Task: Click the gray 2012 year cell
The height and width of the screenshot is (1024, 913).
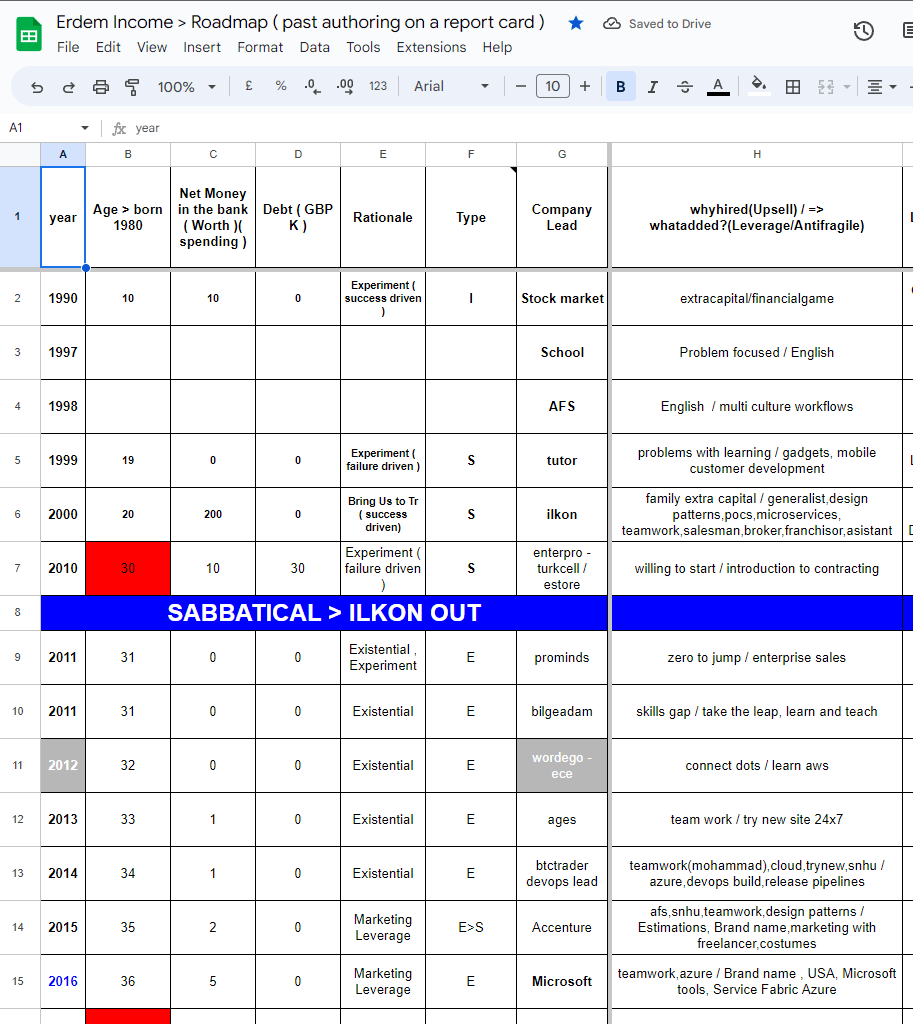Action: [x=63, y=765]
